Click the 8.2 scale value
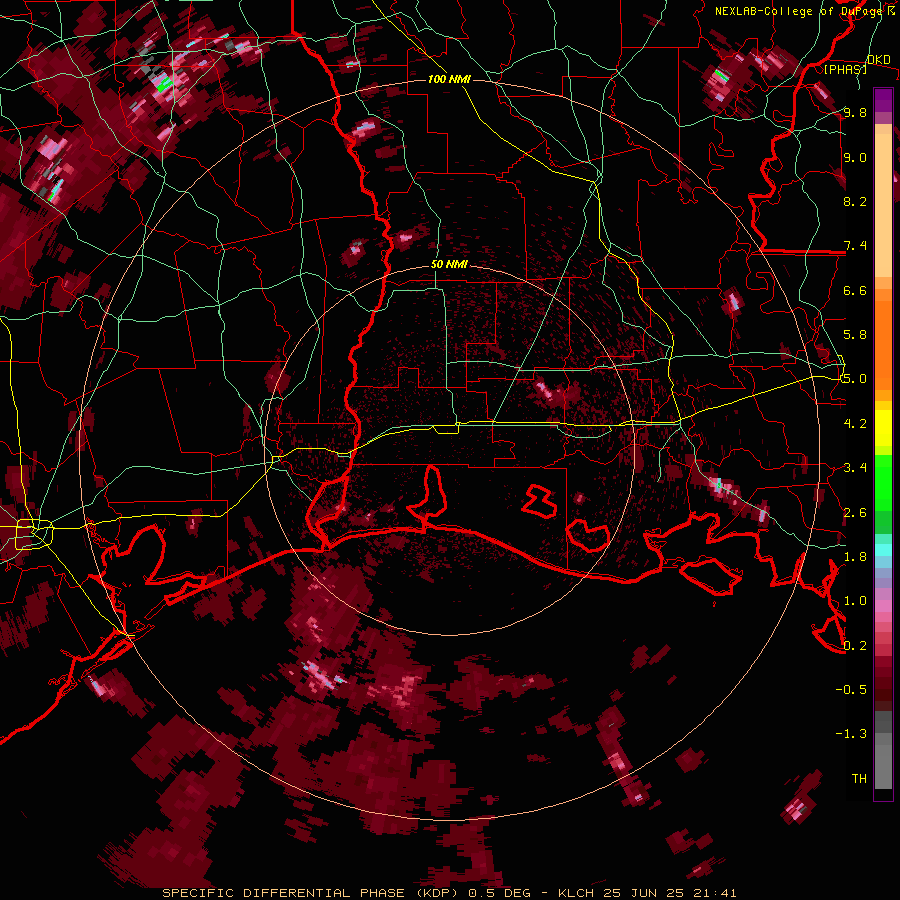The height and width of the screenshot is (900, 900). click(855, 201)
